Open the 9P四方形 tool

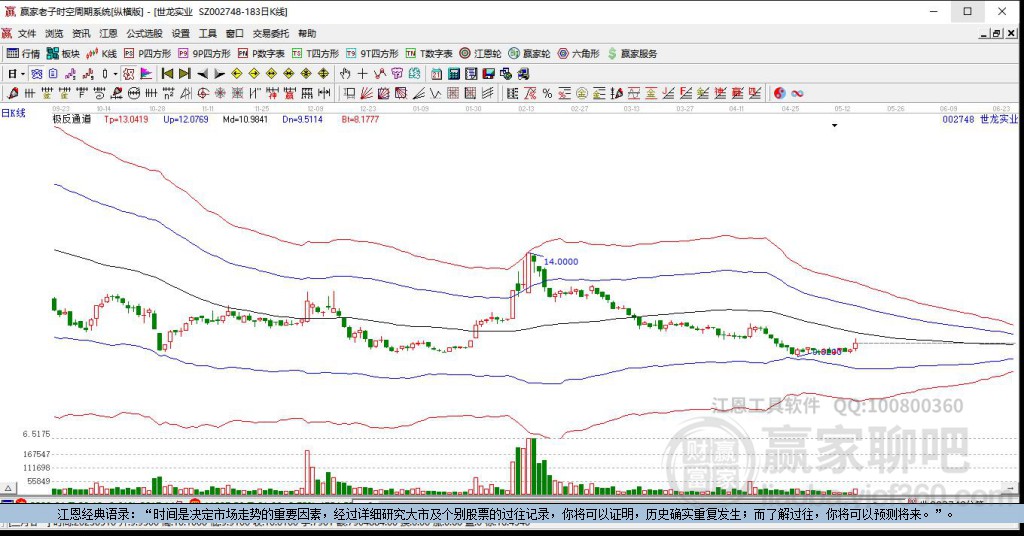[204, 54]
